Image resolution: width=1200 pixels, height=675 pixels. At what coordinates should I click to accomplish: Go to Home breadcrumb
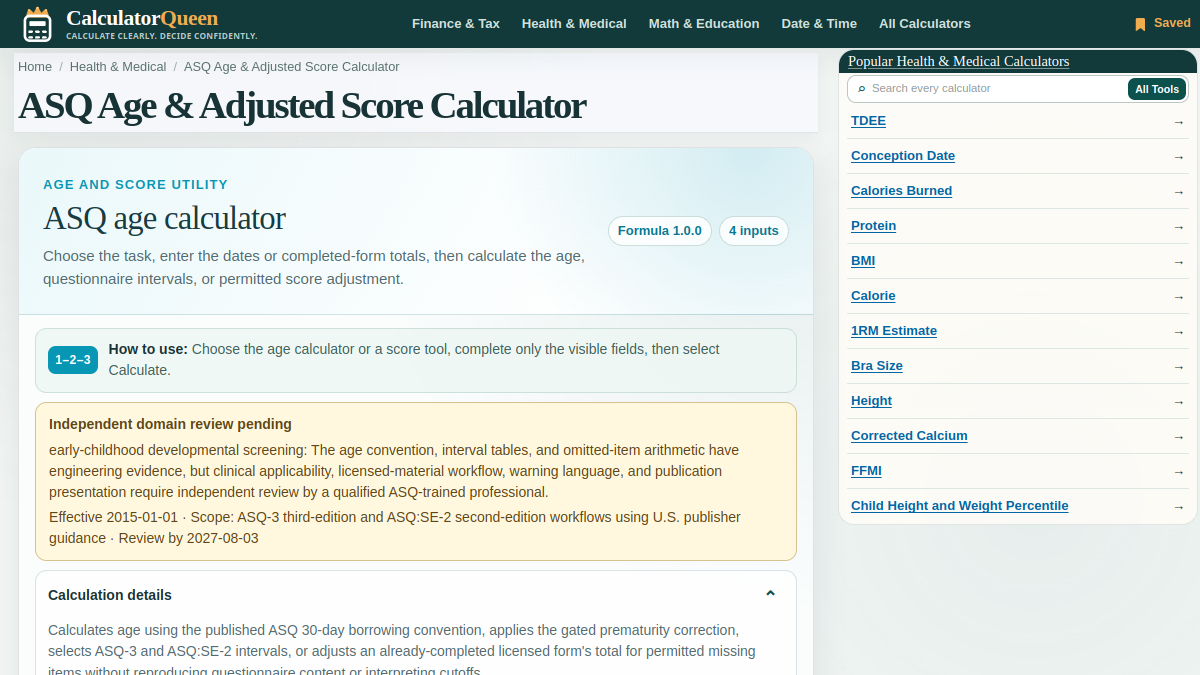35,67
